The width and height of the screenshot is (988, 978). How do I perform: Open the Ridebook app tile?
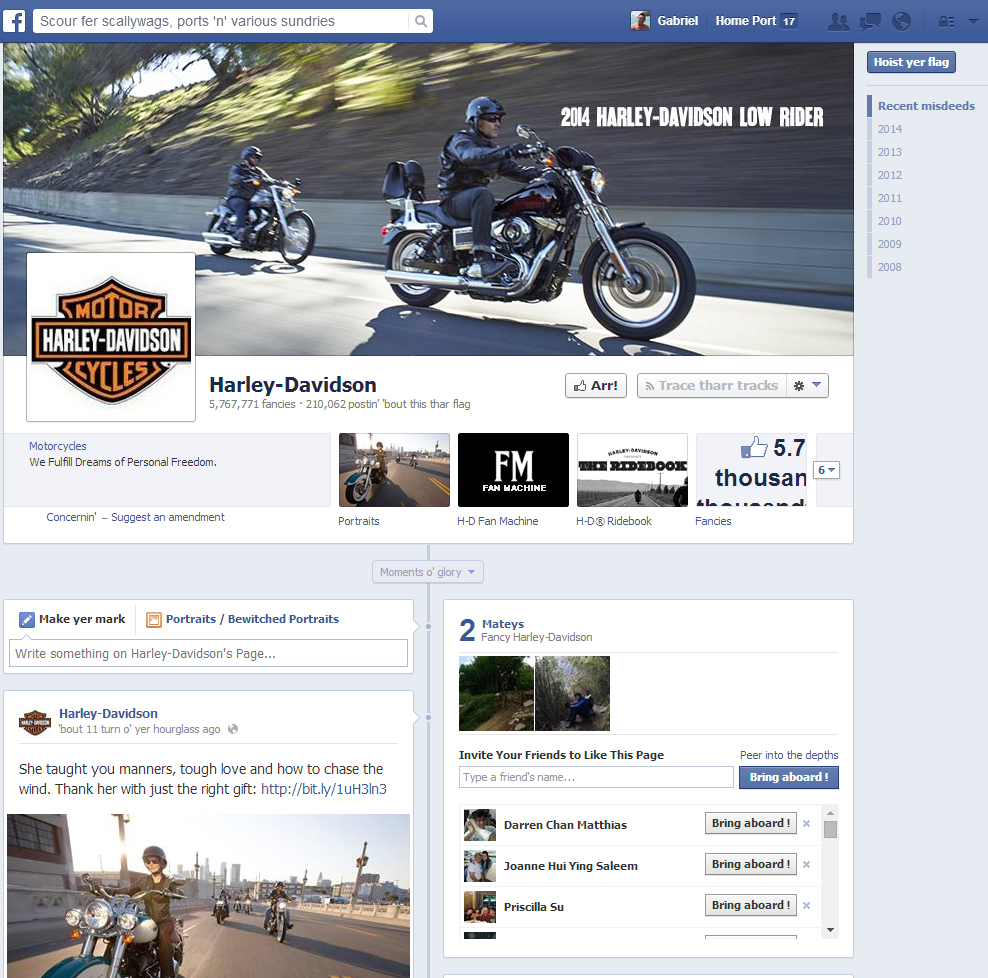pyautogui.click(x=632, y=469)
